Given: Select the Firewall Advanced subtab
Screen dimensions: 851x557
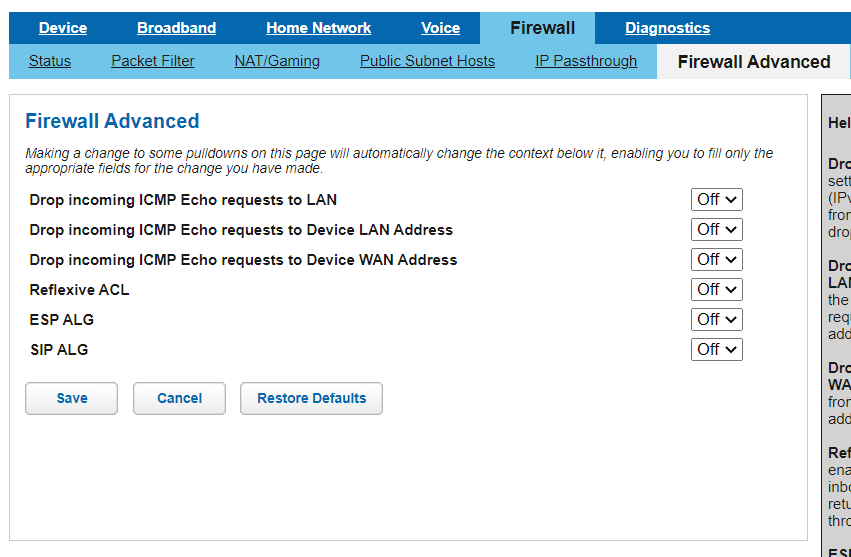Looking at the screenshot, I should click(x=753, y=62).
